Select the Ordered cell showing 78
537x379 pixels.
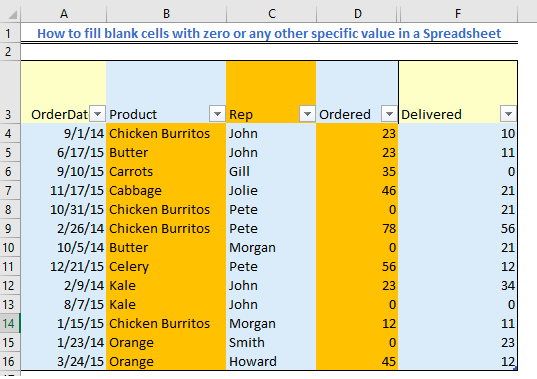(357, 228)
